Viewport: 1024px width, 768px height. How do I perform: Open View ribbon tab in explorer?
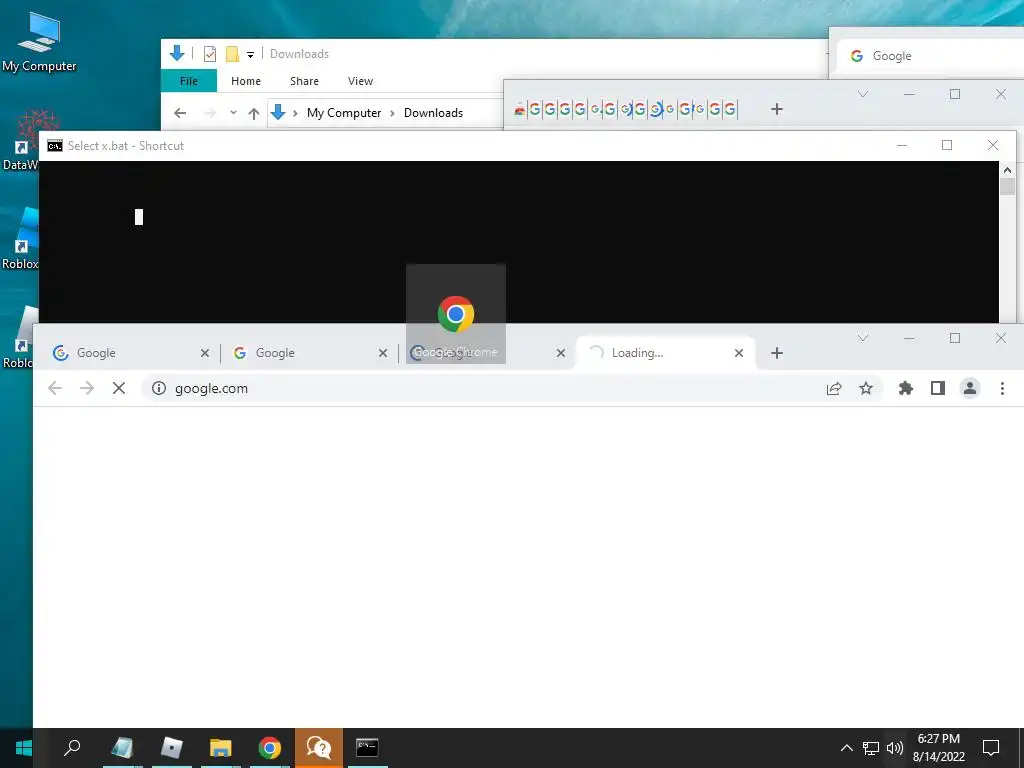[360, 81]
